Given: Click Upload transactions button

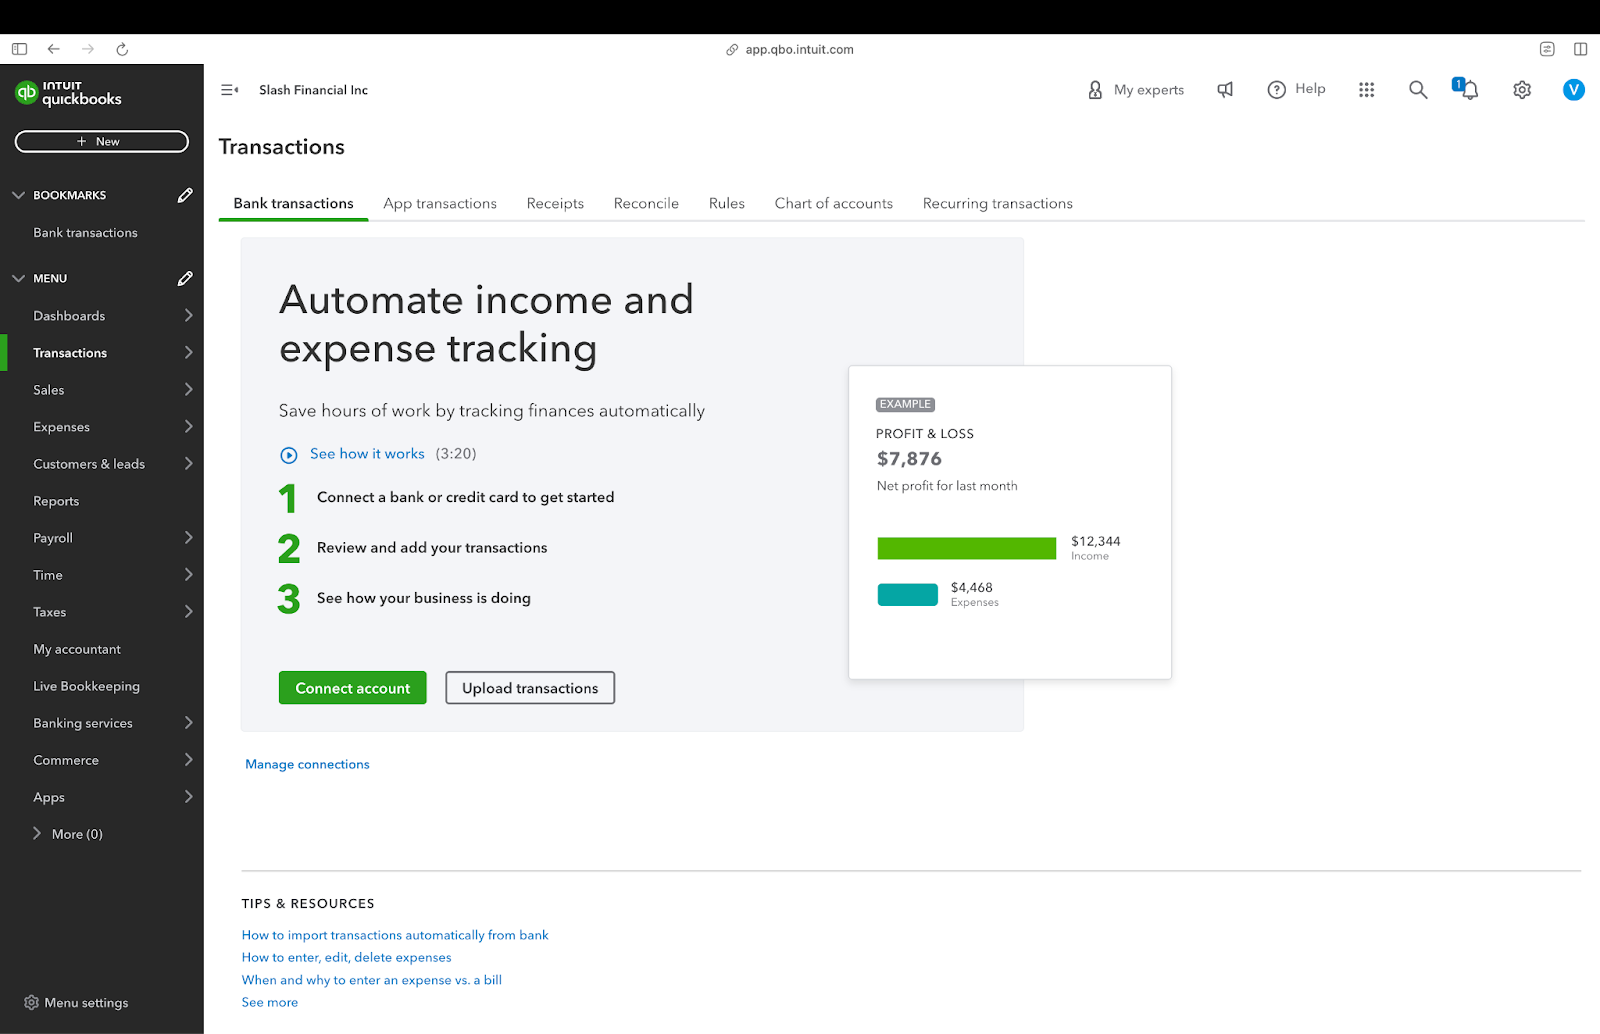Looking at the screenshot, I should pyautogui.click(x=530, y=688).
